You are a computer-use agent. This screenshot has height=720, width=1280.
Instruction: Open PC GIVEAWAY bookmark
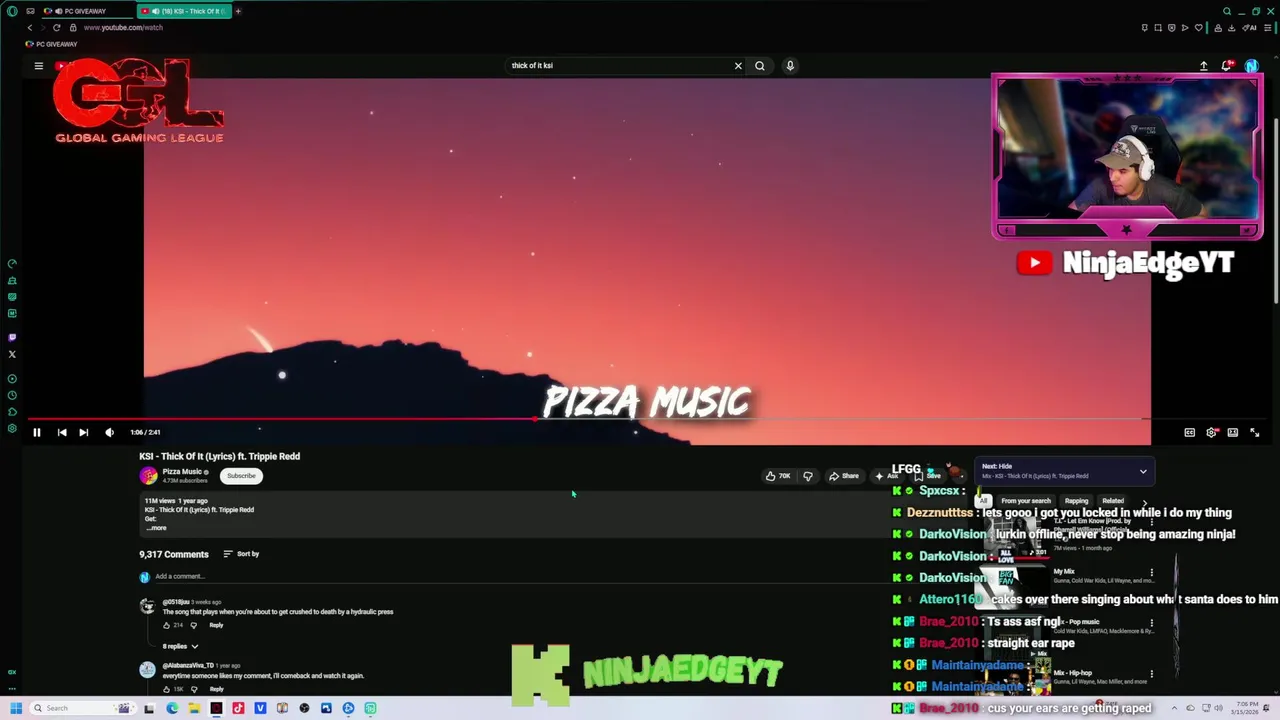coord(51,44)
